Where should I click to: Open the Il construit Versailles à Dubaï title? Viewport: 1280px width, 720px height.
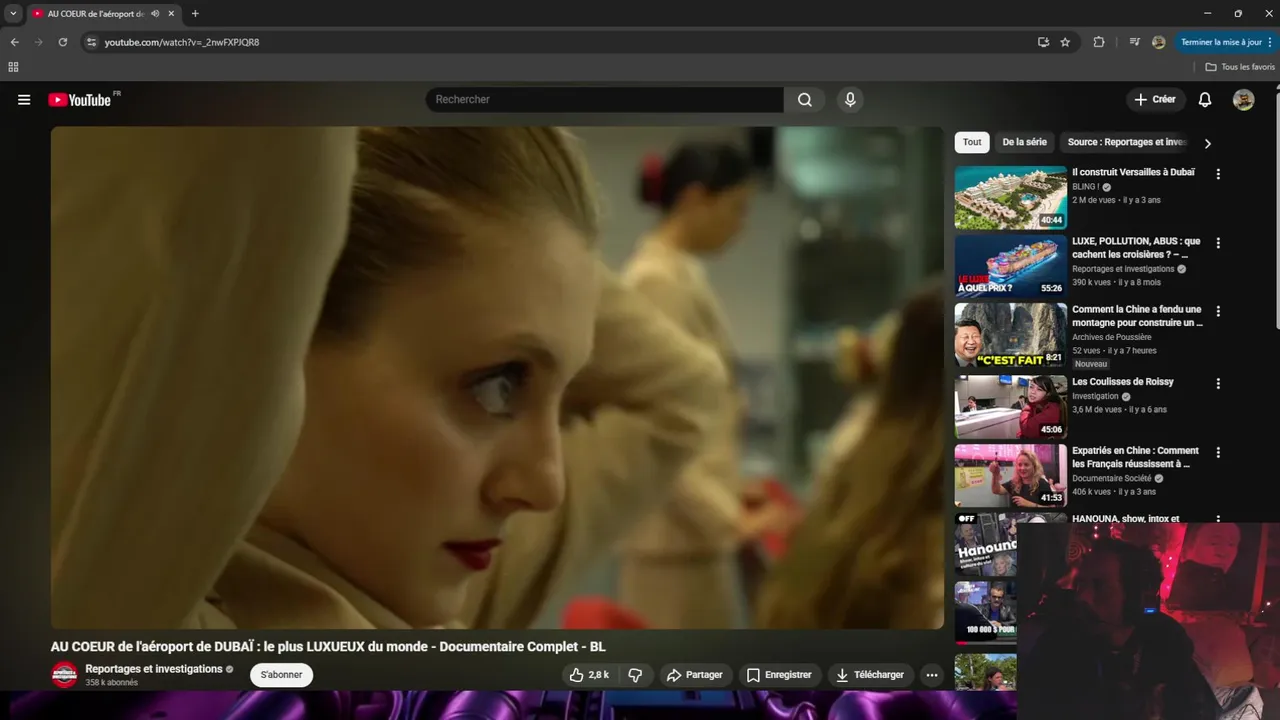click(x=1133, y=172)
